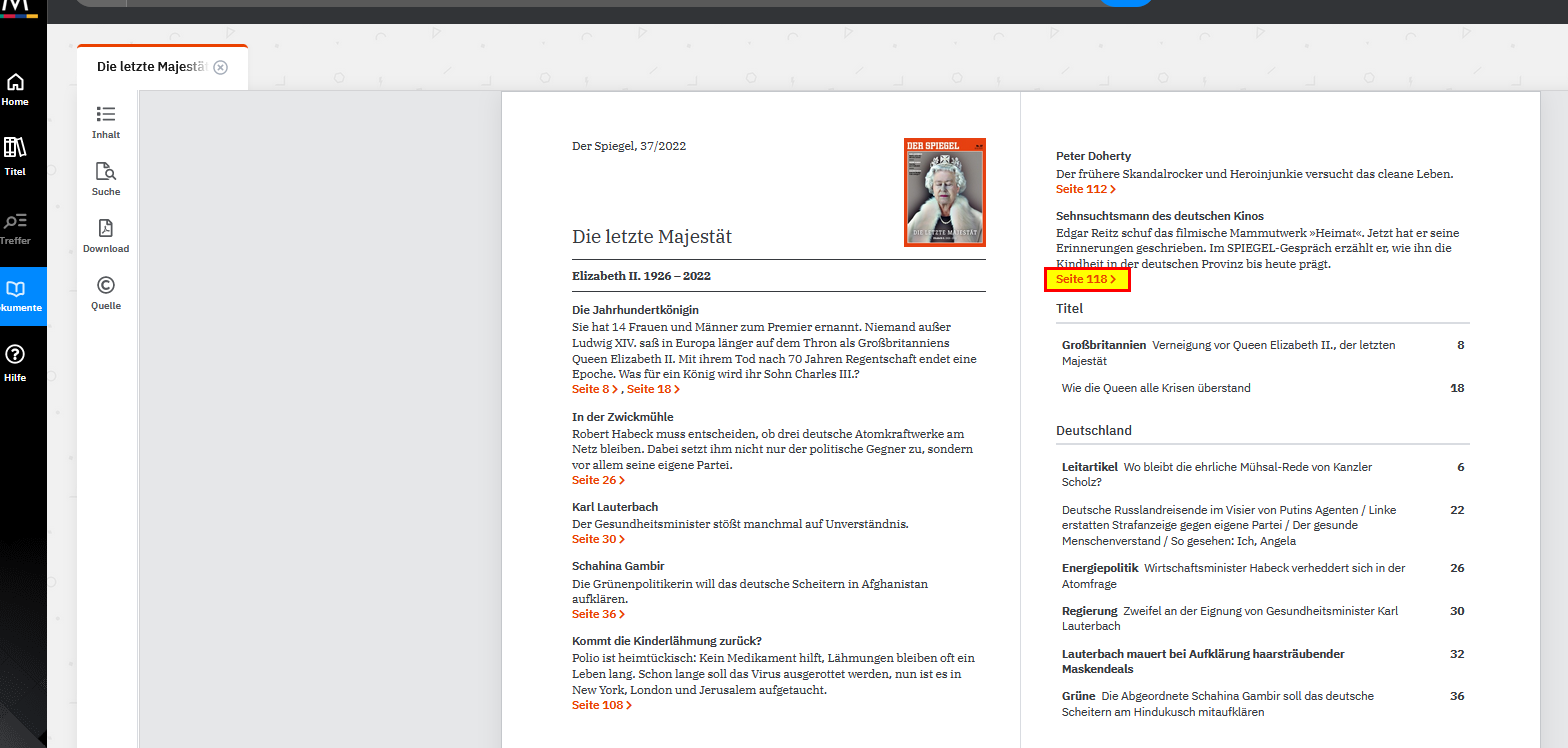The width and height of the screenshot is (1568, 748).
Task: Open the Titel books icon
Action: click(x=15, y=149)
